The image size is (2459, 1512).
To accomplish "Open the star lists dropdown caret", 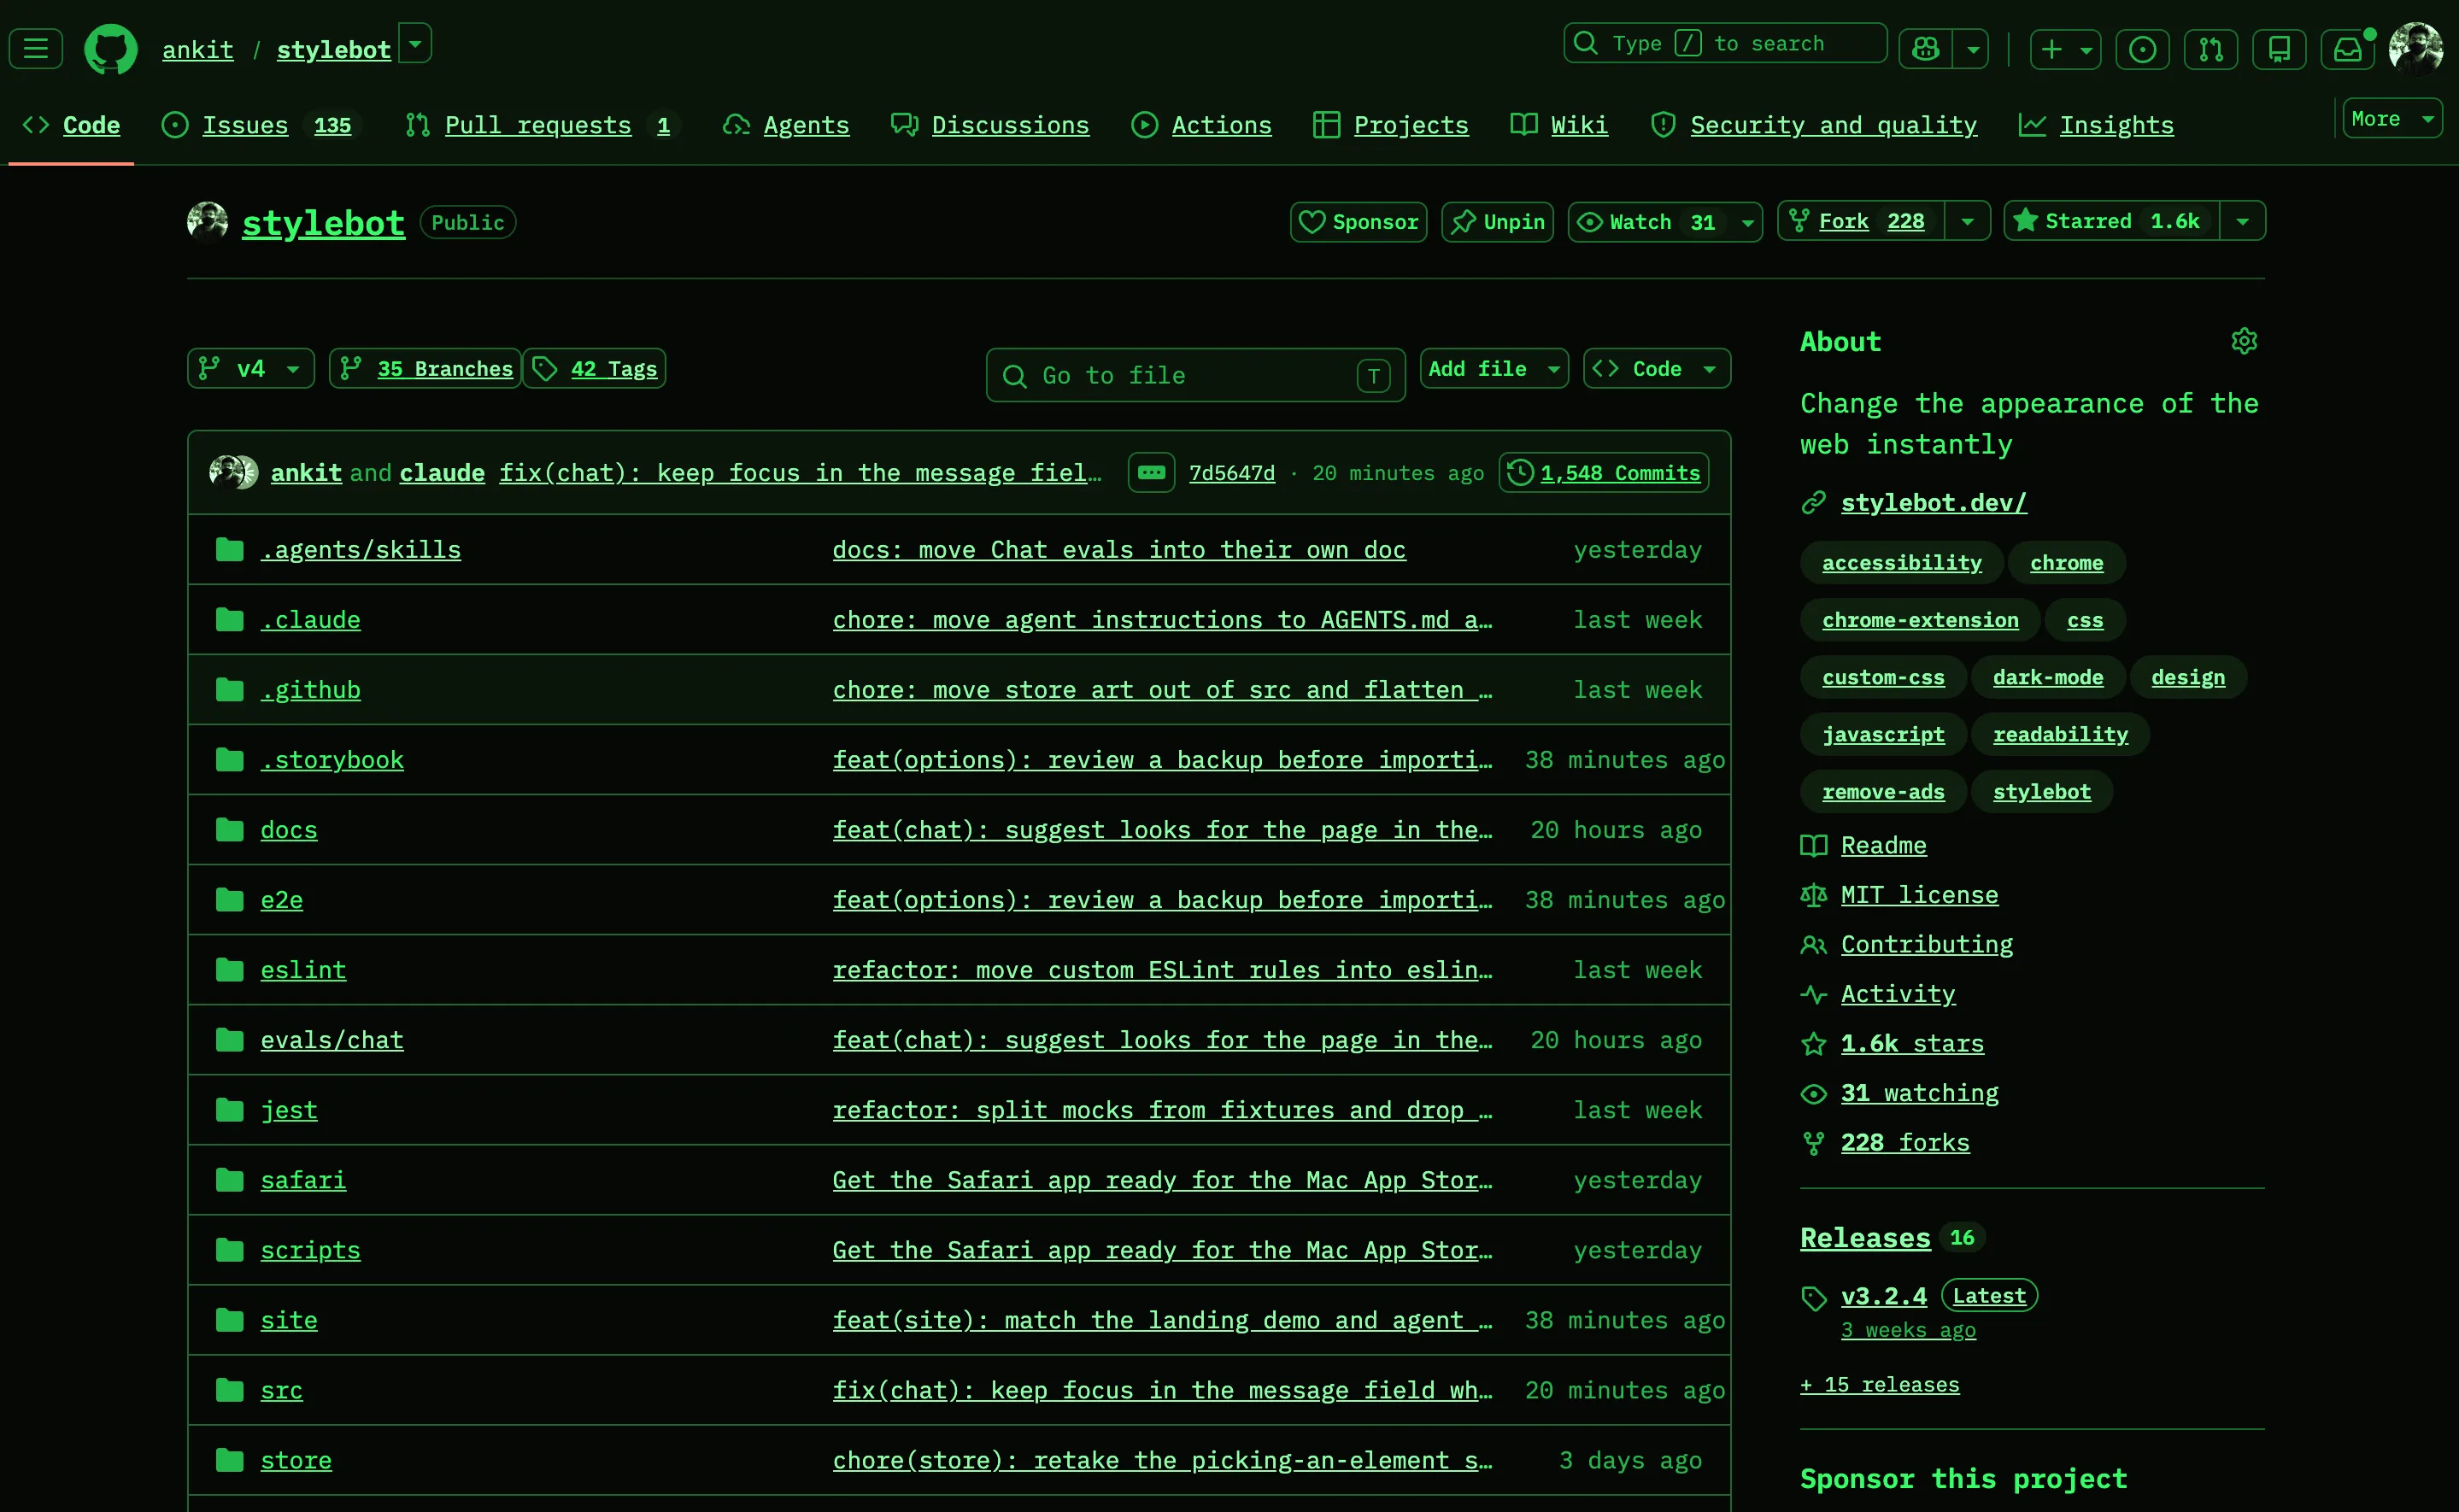I will [x=2243, y=221].
